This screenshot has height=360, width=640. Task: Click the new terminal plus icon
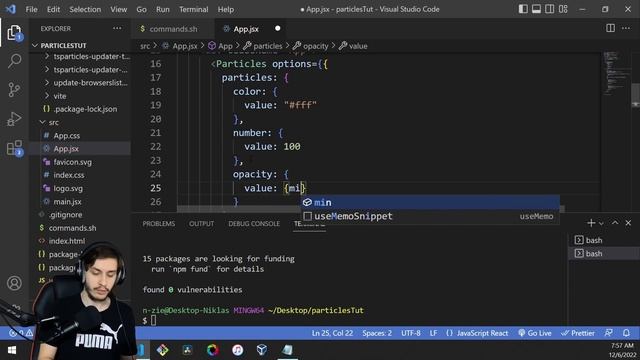[x=590, y=223]
